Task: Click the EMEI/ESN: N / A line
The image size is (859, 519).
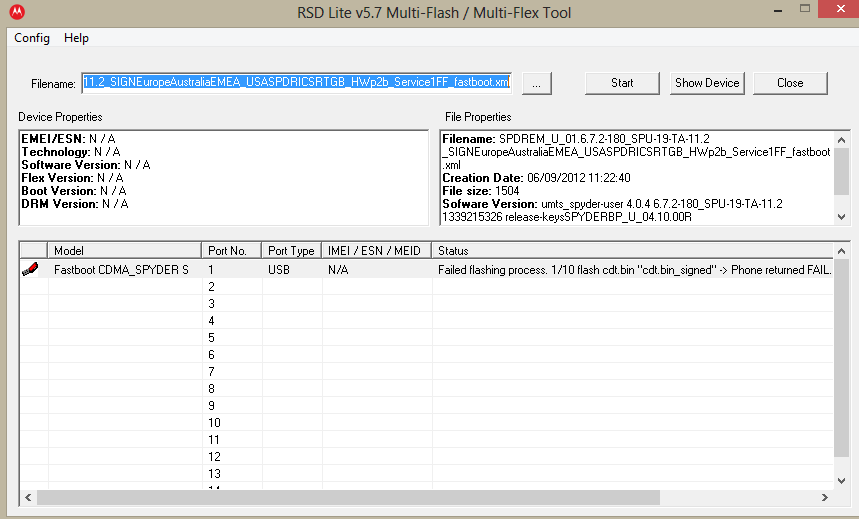Action: click(x=68, y=139)
